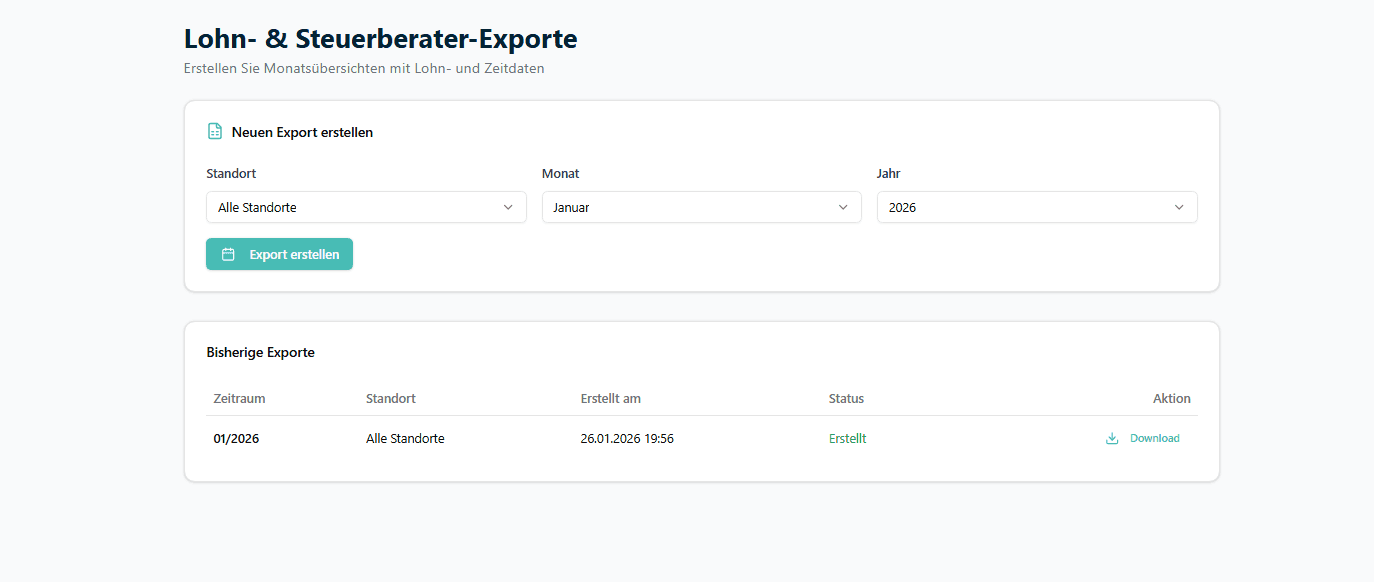Click the green document icon beside Neuen Export erstellen
The height and width of the screenshot is (582, 1374).
(x=214, y=131)
